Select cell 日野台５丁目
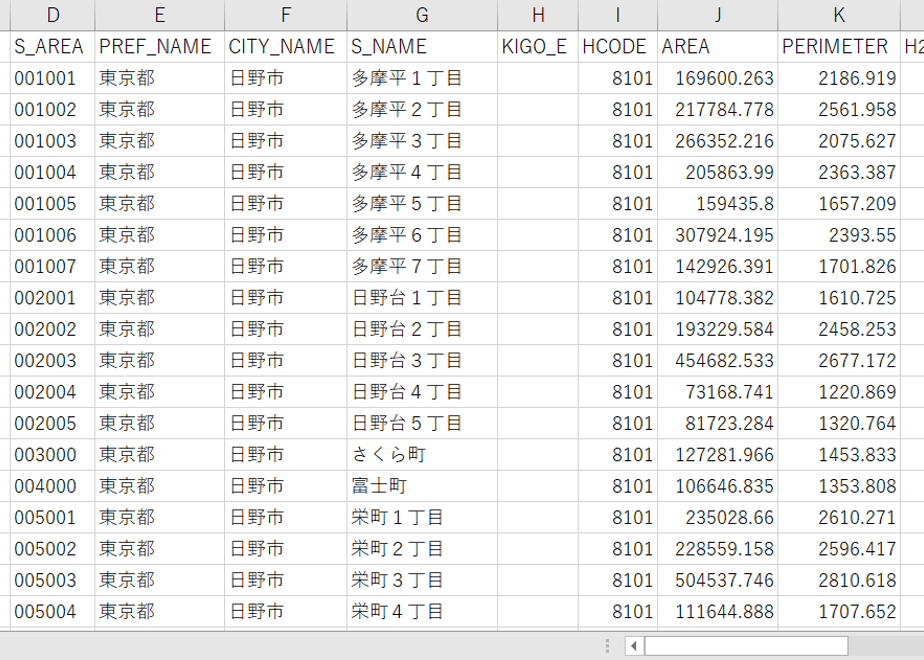 click(422, 423)
